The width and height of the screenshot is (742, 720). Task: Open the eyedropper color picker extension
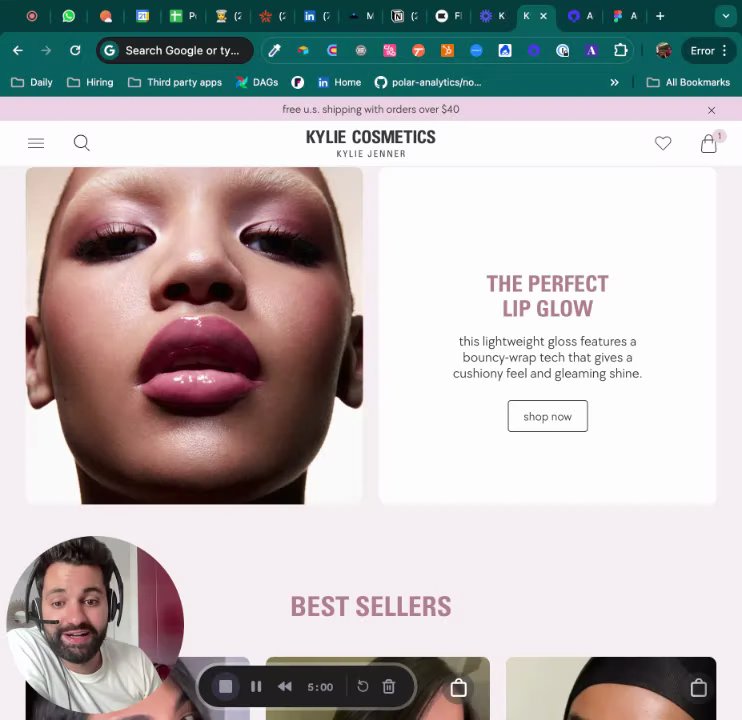pyautogui.click(x=274, y=50)
